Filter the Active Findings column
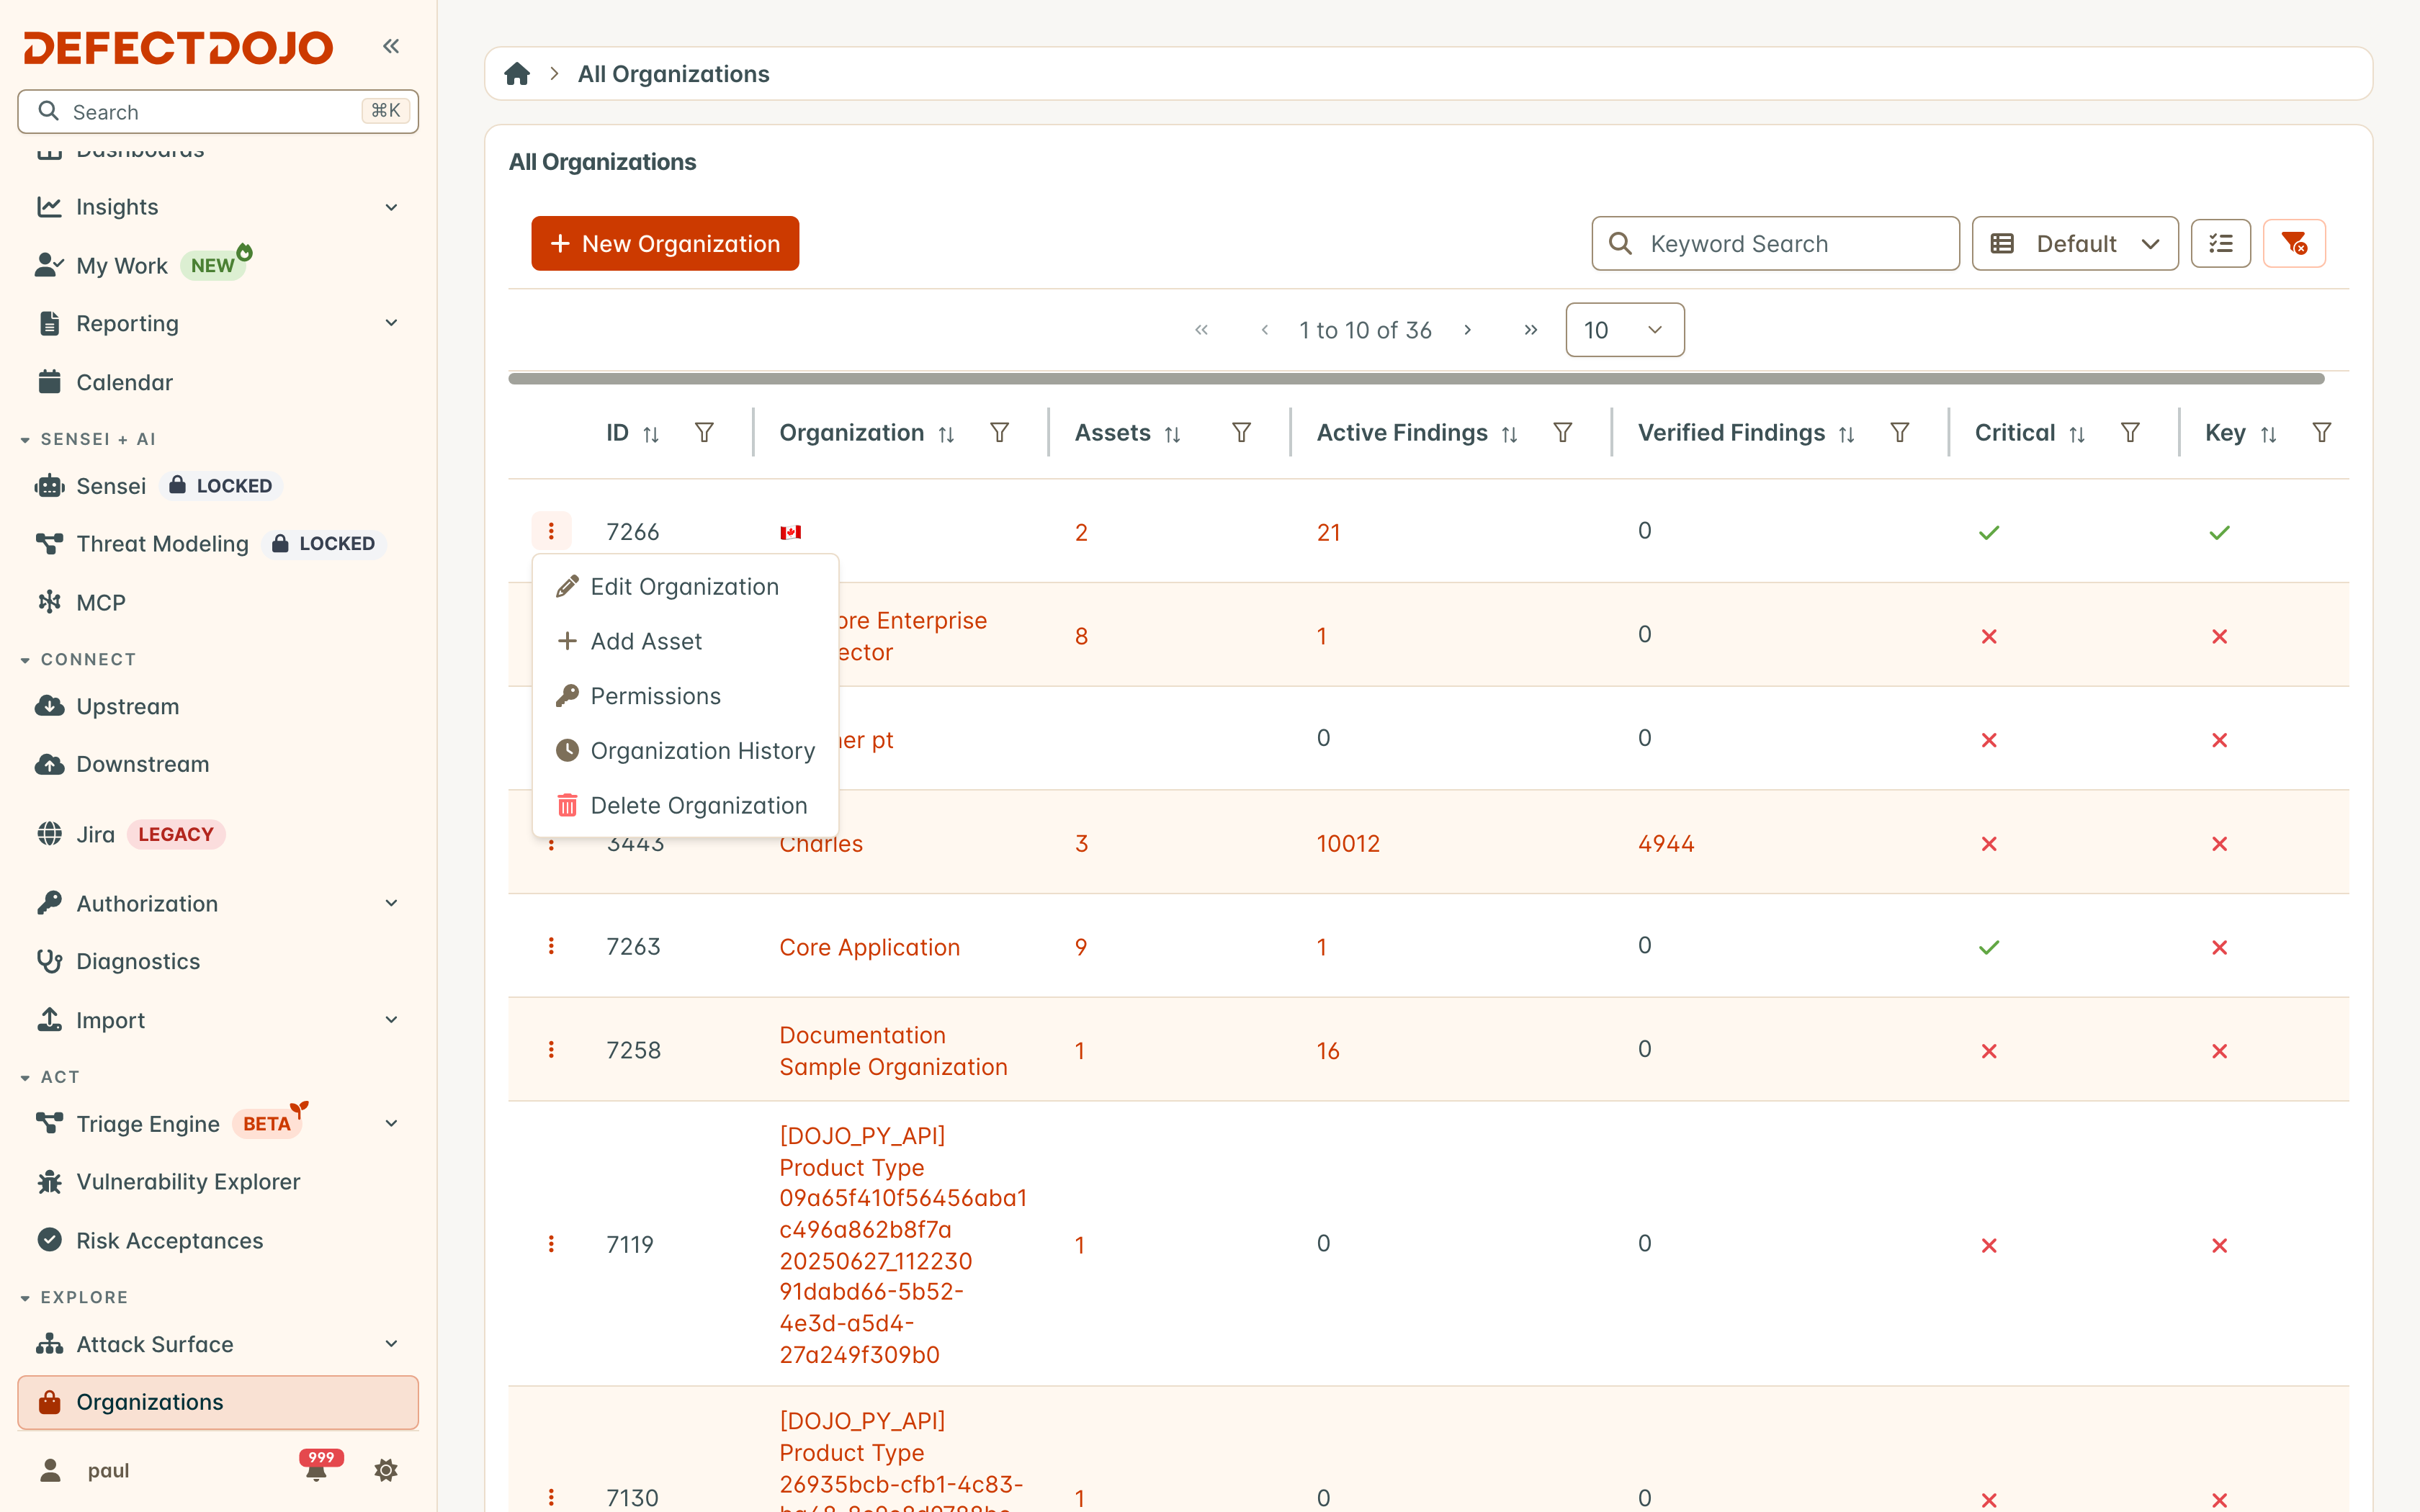 (x=1562, y=433)
